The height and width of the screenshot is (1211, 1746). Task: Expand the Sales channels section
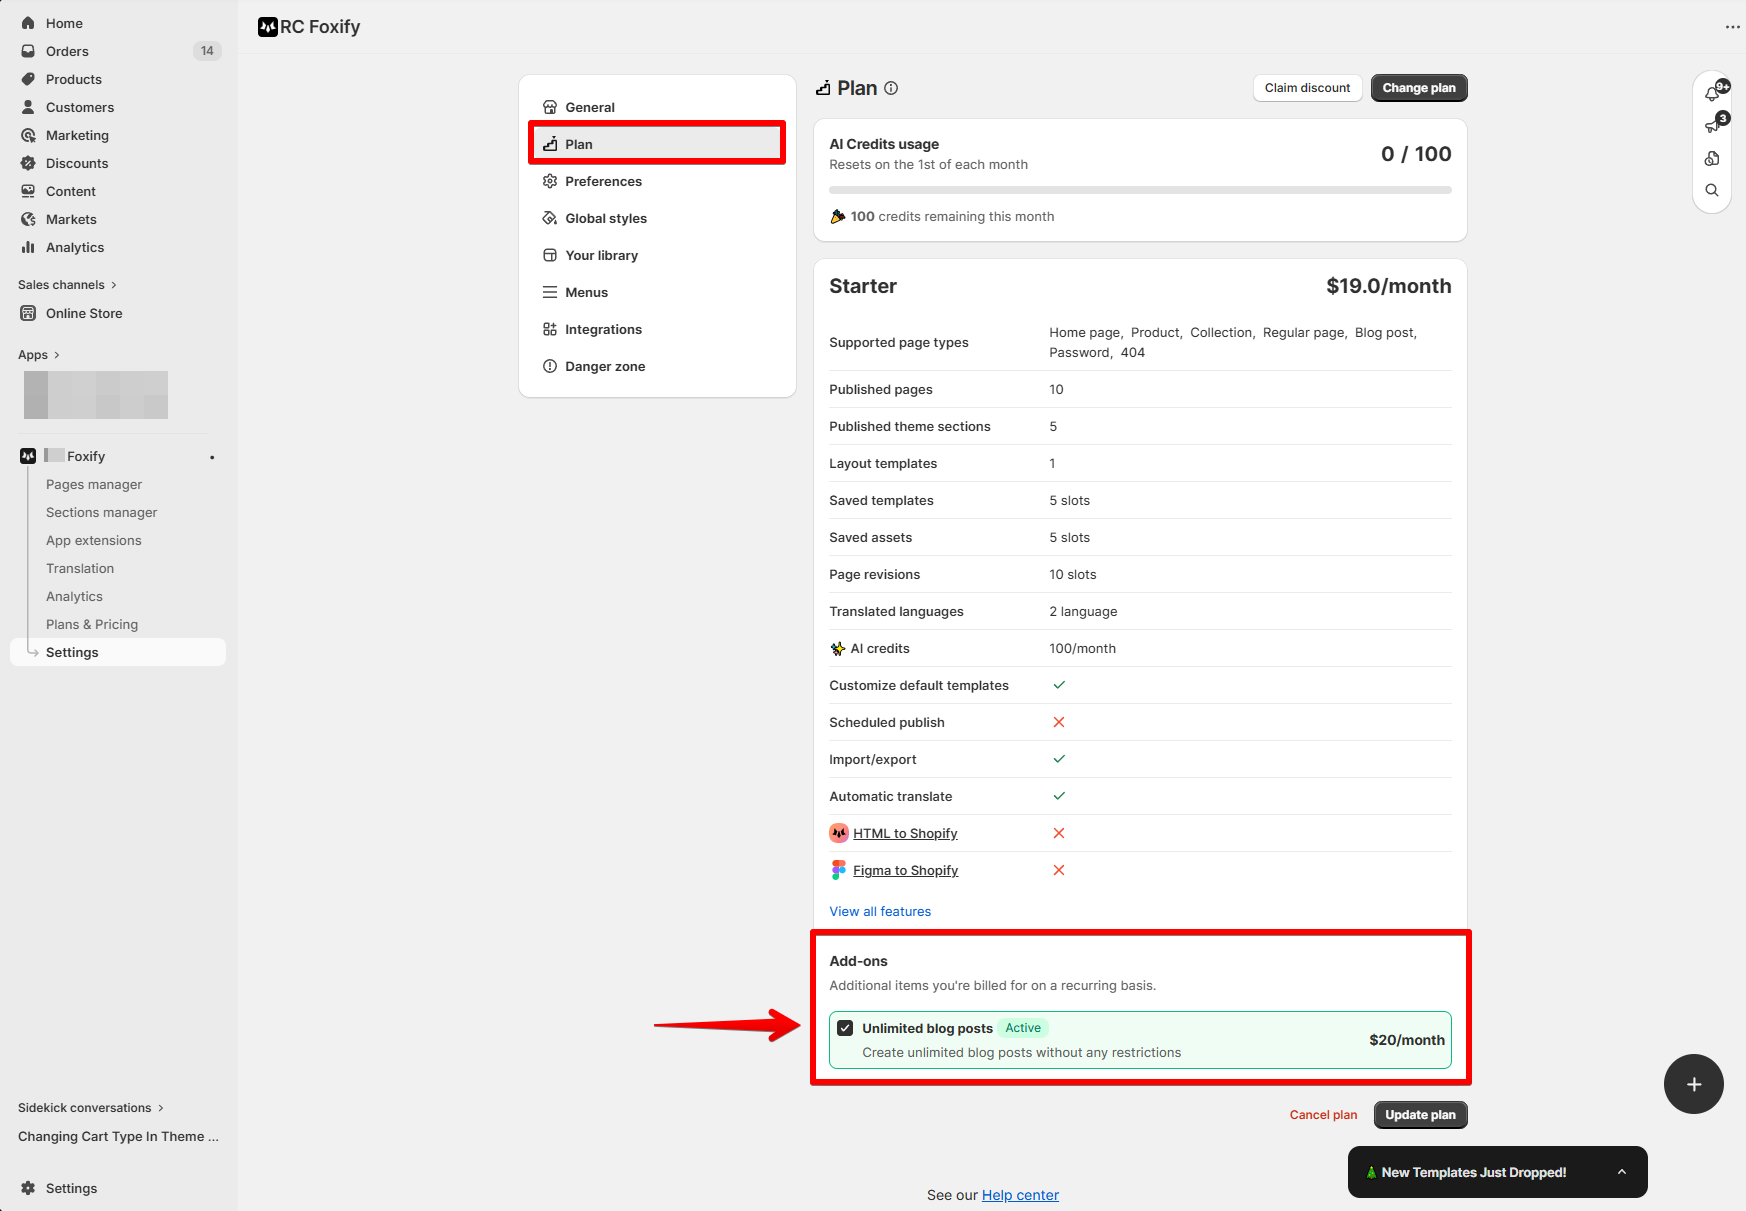(x=67, y=285)
